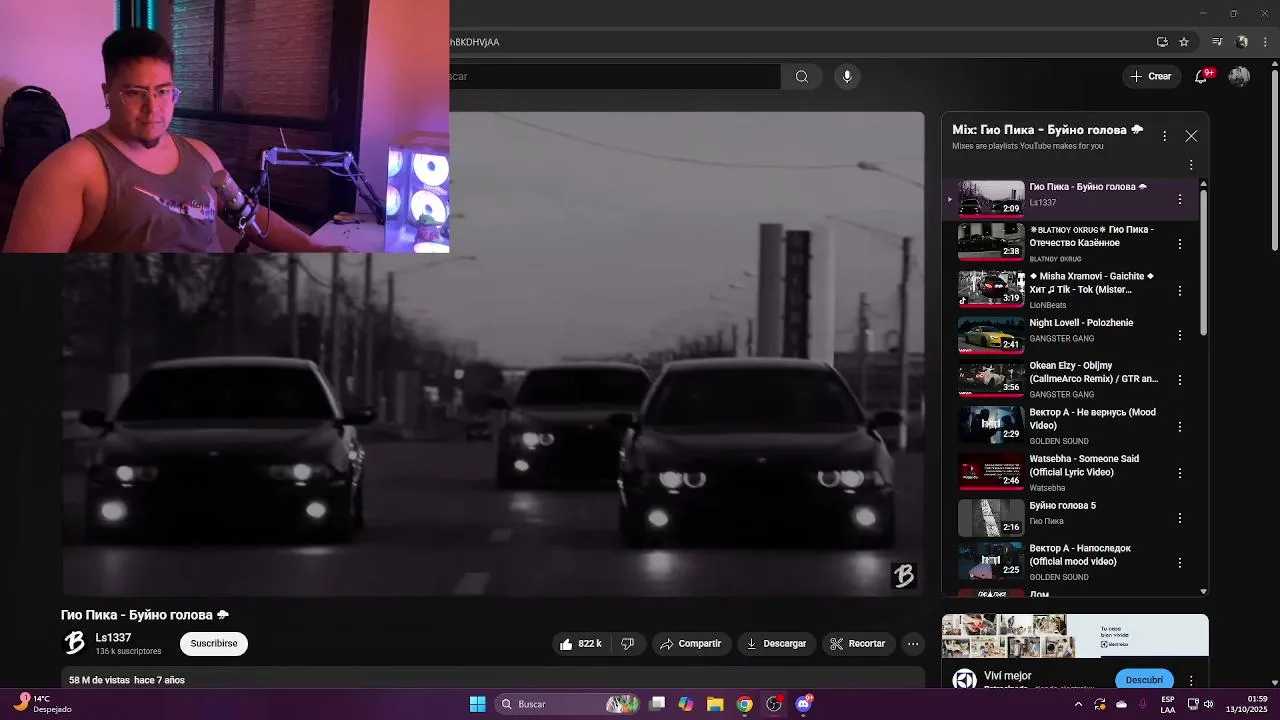
Task: Click the channel watermark B logo on the video
Action: (904, 575)
